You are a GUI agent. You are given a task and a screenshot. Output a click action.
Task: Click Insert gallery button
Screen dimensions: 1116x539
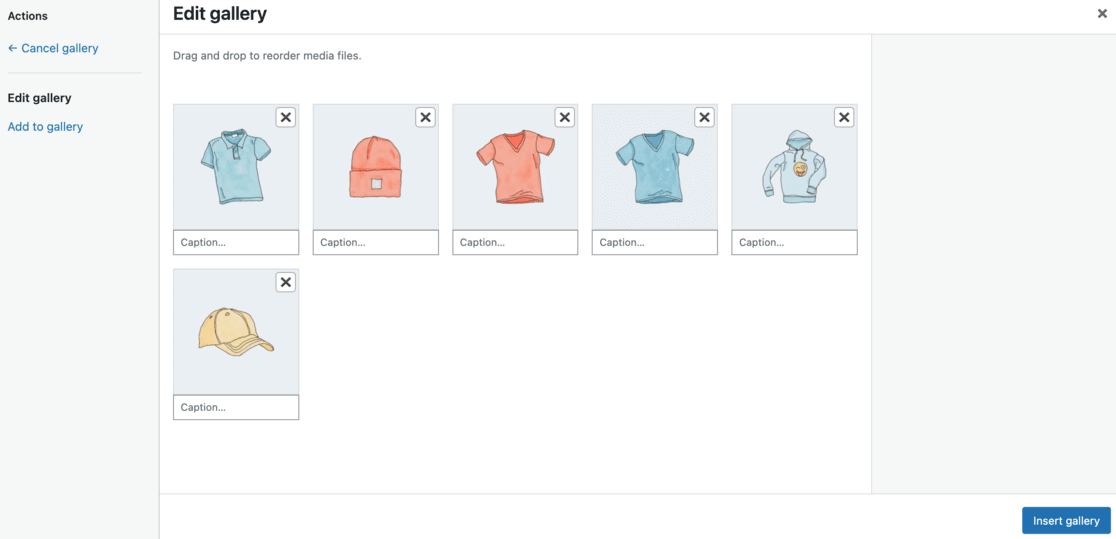(1066, 521)
